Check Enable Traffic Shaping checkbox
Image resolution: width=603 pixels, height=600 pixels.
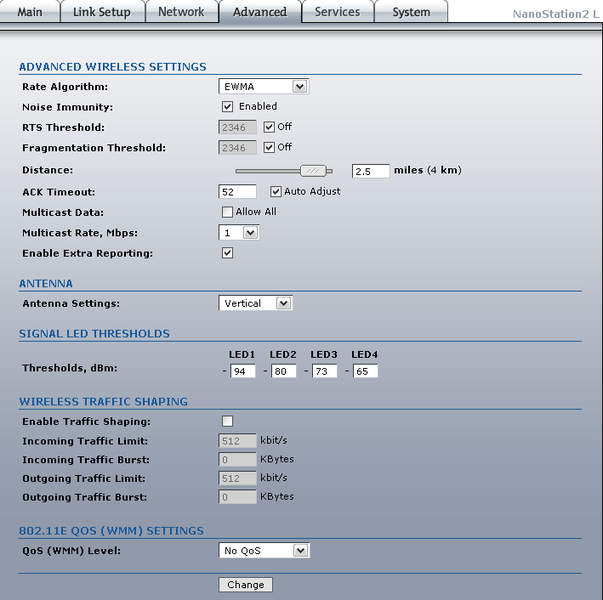click(x=227, y=421)
